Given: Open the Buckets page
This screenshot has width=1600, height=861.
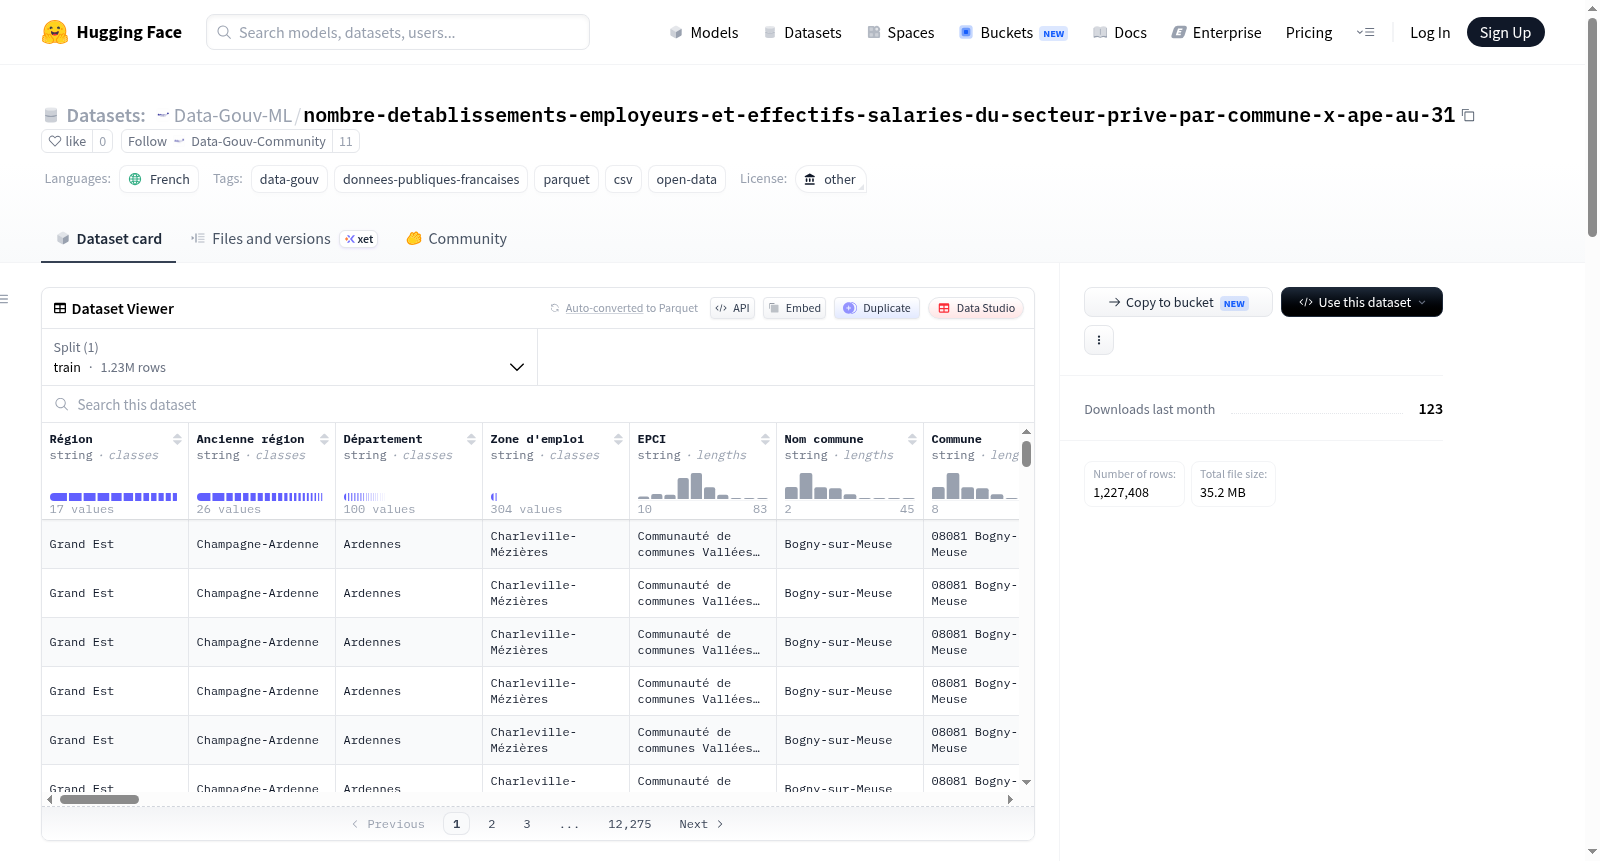Looking at the screenshot, I should (x=1012, y=32).
